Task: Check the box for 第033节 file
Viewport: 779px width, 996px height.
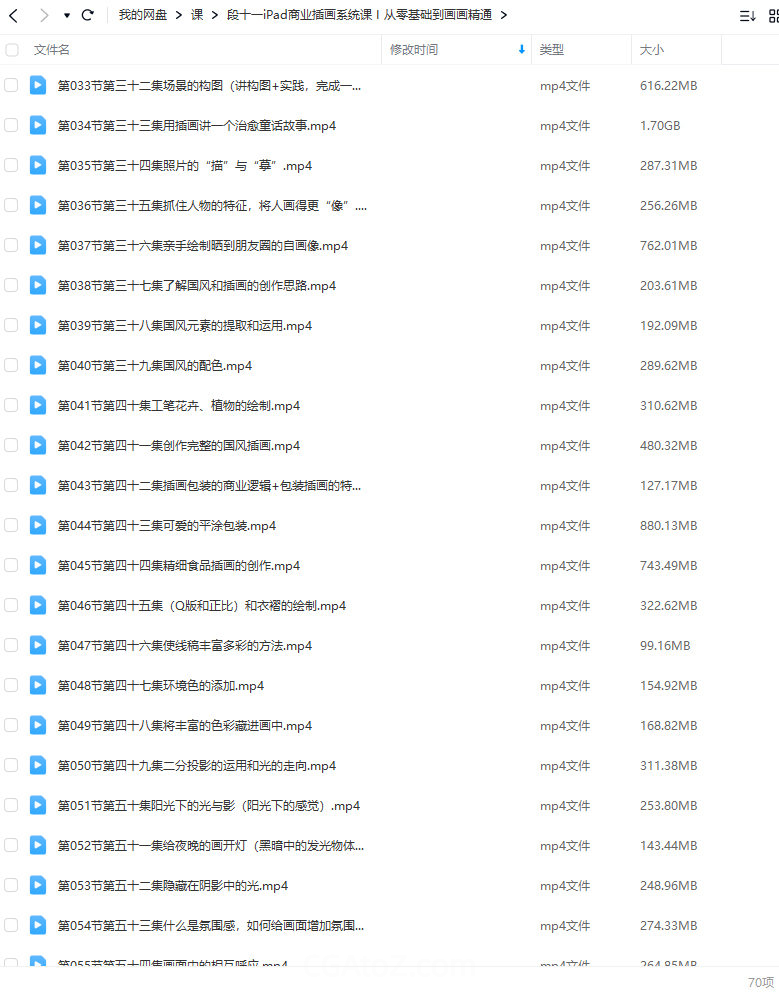Action: [x=11, y=85]
